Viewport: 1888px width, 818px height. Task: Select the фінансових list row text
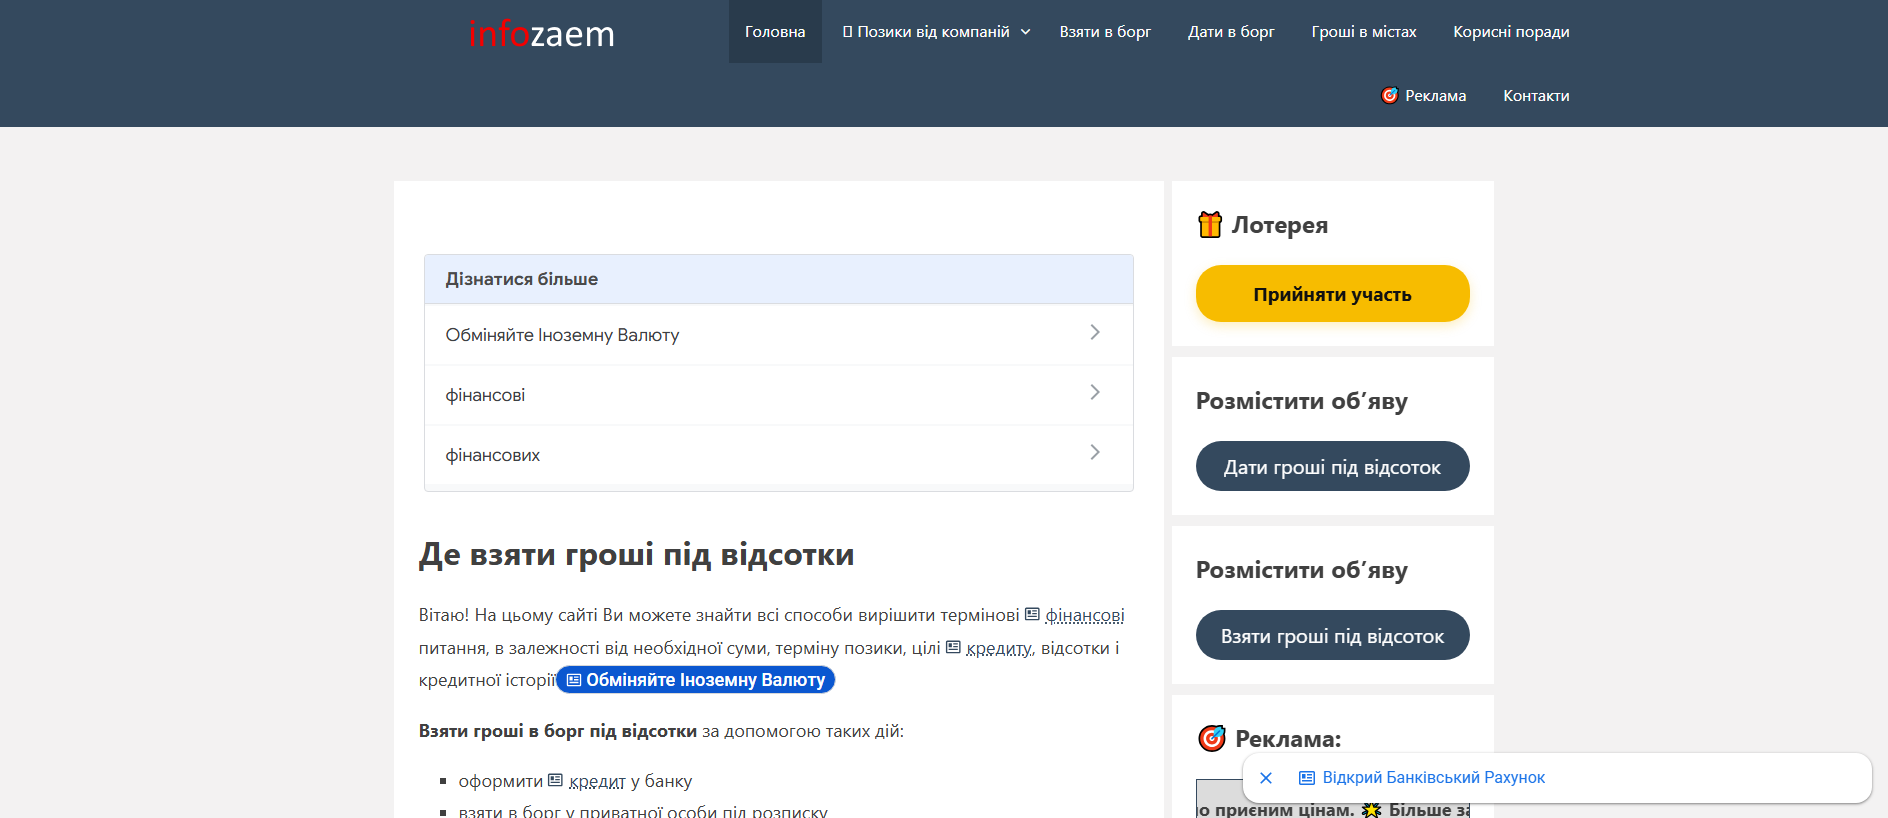pyautogui.click(x=493, y=455)
